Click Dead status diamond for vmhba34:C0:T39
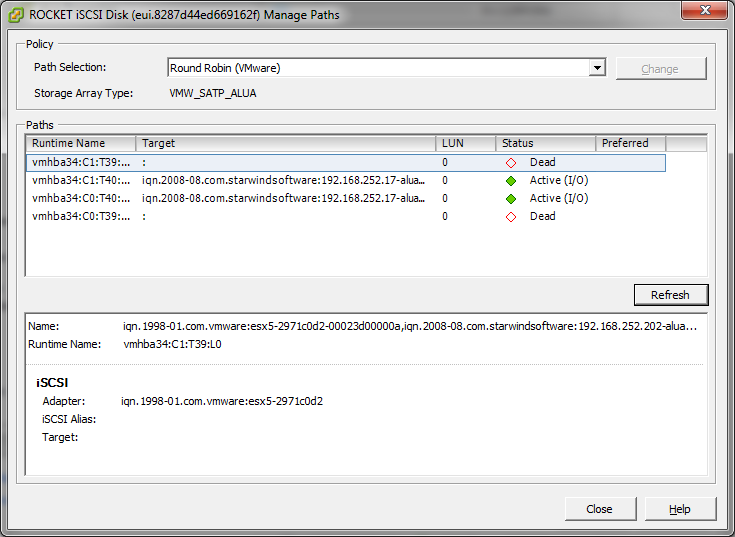Screen dimensions: 735x537 coord(511,217)
